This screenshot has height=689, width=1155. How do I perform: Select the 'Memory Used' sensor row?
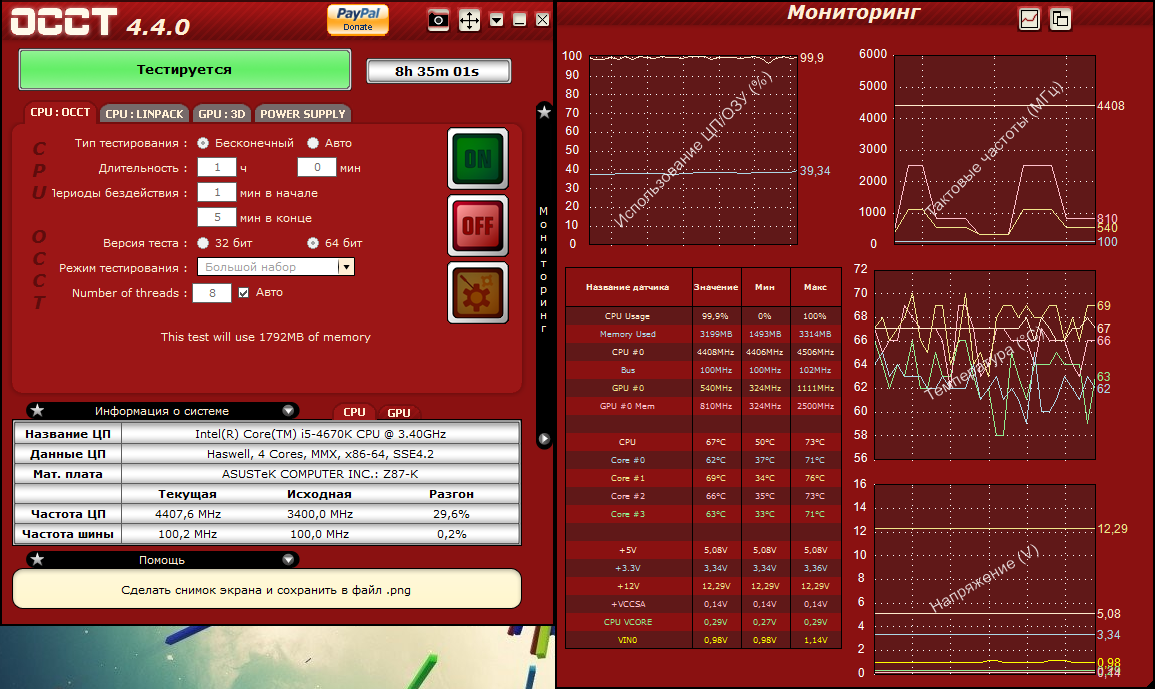(x=703, y=334)
